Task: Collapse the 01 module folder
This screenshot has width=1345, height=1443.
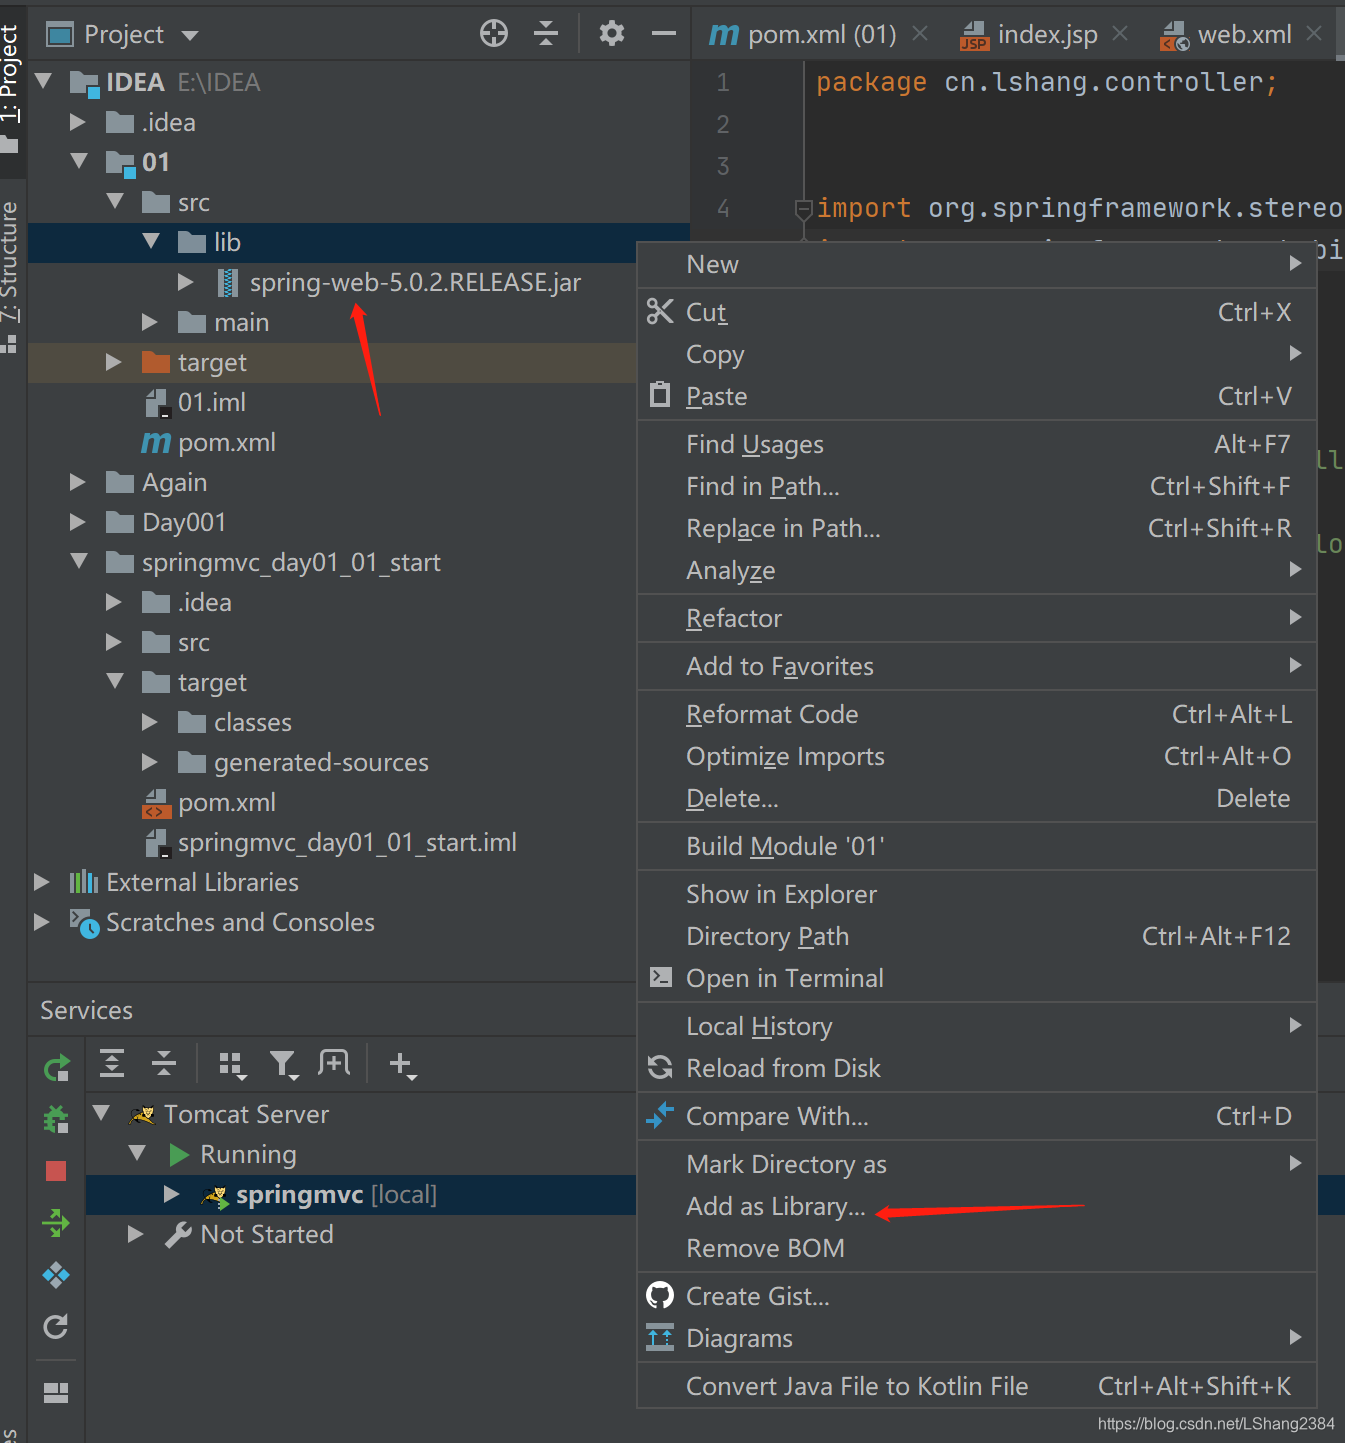Action: [x=79, y=161]
